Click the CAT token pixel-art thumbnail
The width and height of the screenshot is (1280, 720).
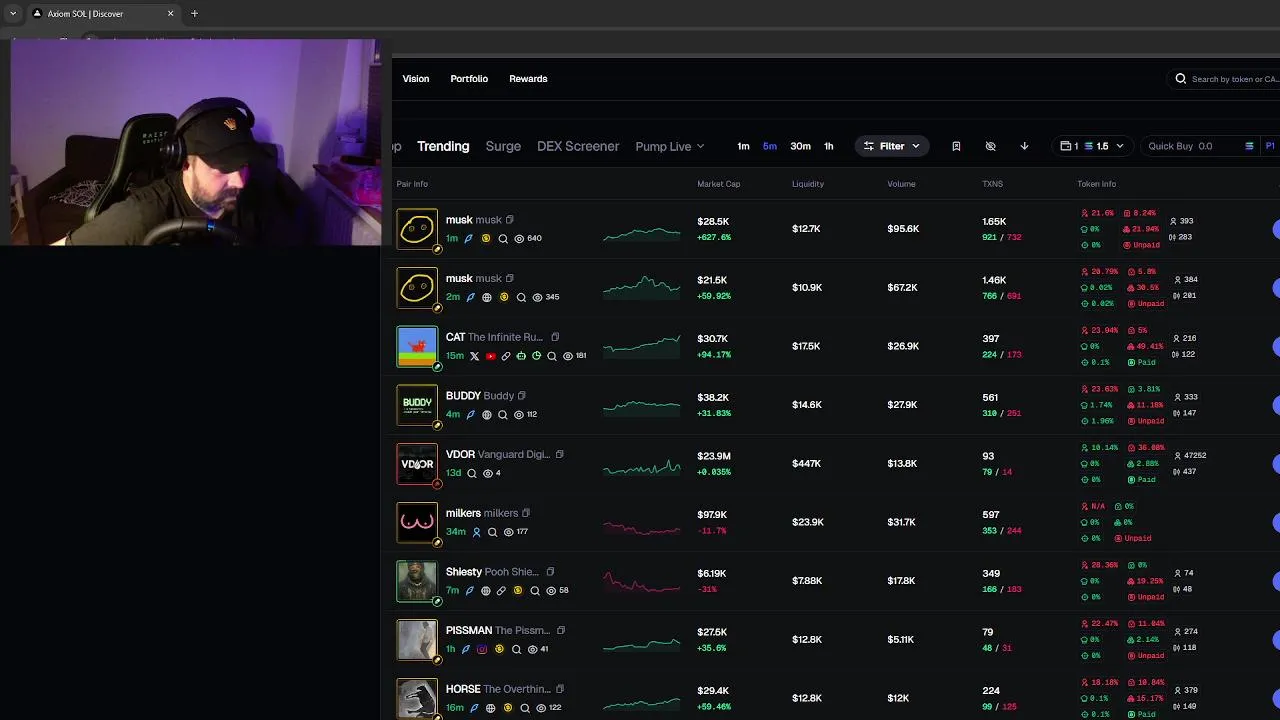[417, 346]
